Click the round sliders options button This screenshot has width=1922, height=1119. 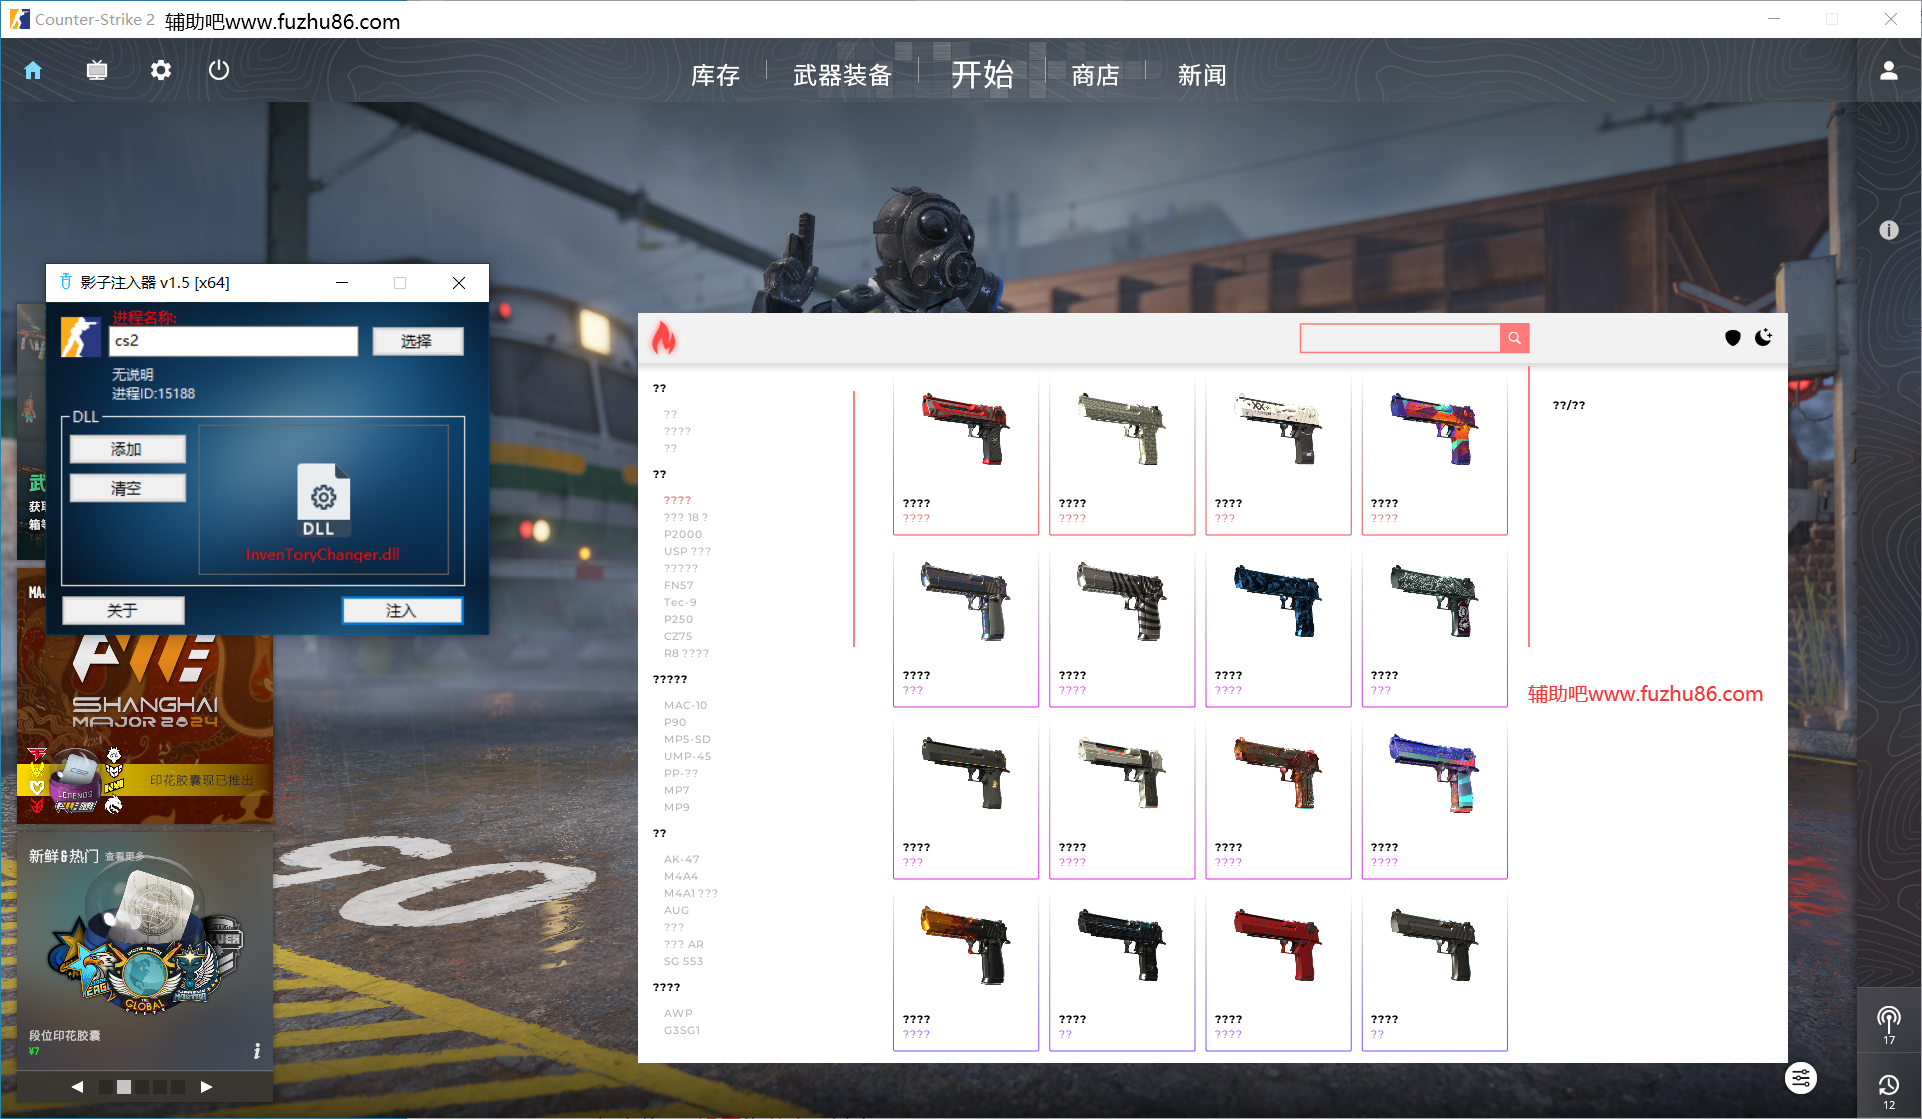[1800, 1078]
